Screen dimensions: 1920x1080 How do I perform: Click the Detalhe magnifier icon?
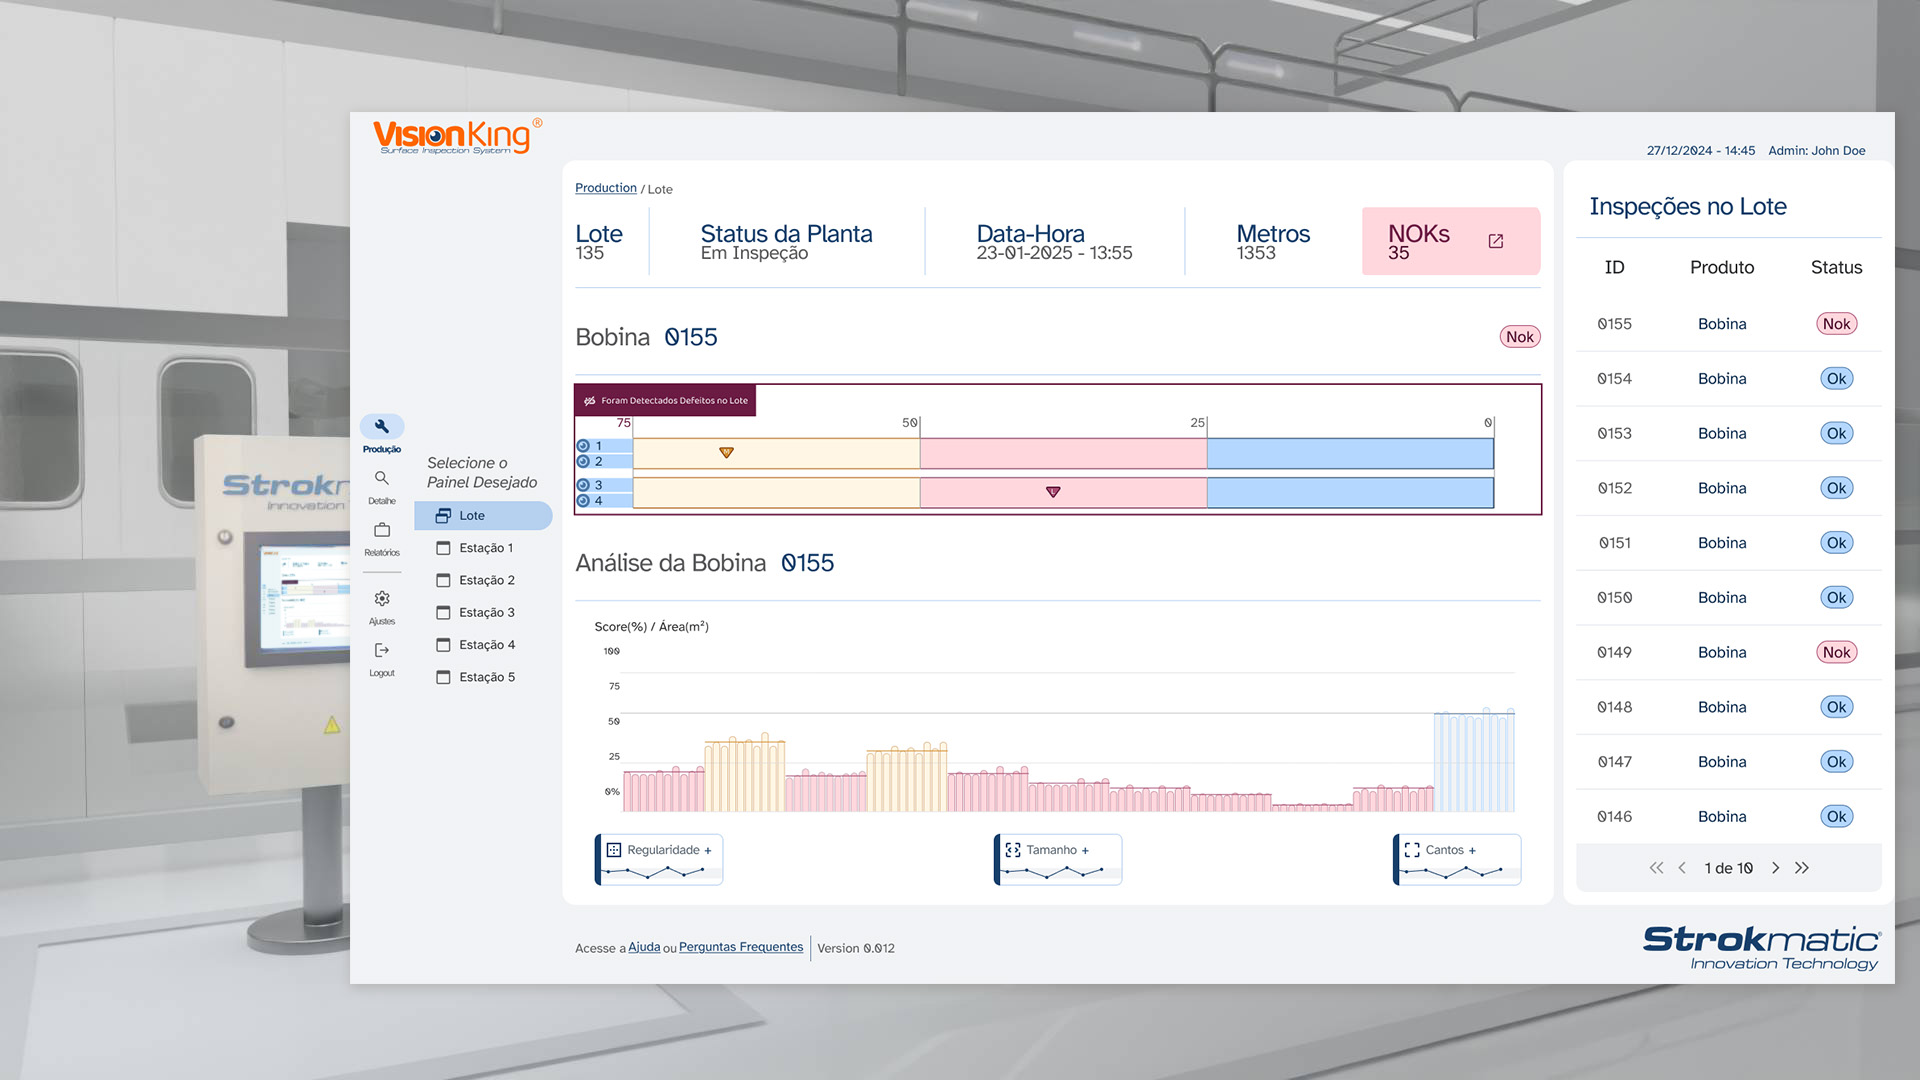tap(382, 478)
